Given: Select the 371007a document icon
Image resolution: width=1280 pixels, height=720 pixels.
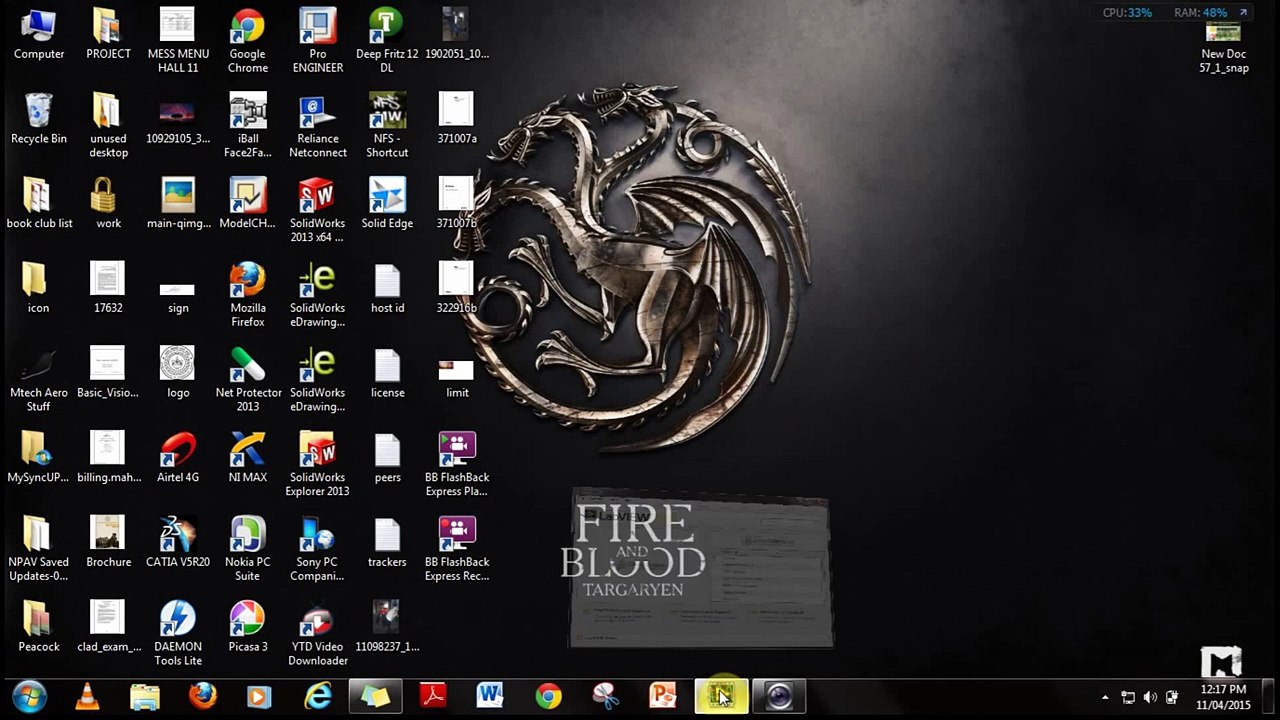Looking at the screenshot, I should [456, 119].
